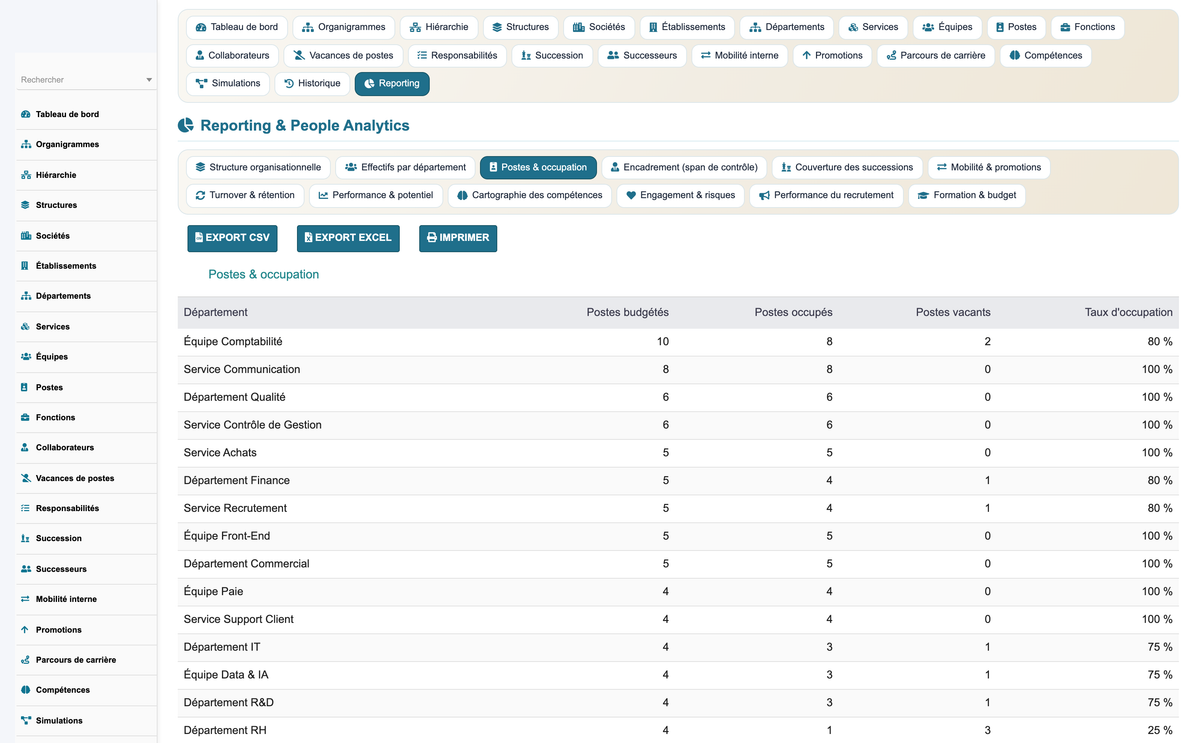Select the Équipe Comptabilité row name
The image size is (1200, 743).
tap(233, 342)
